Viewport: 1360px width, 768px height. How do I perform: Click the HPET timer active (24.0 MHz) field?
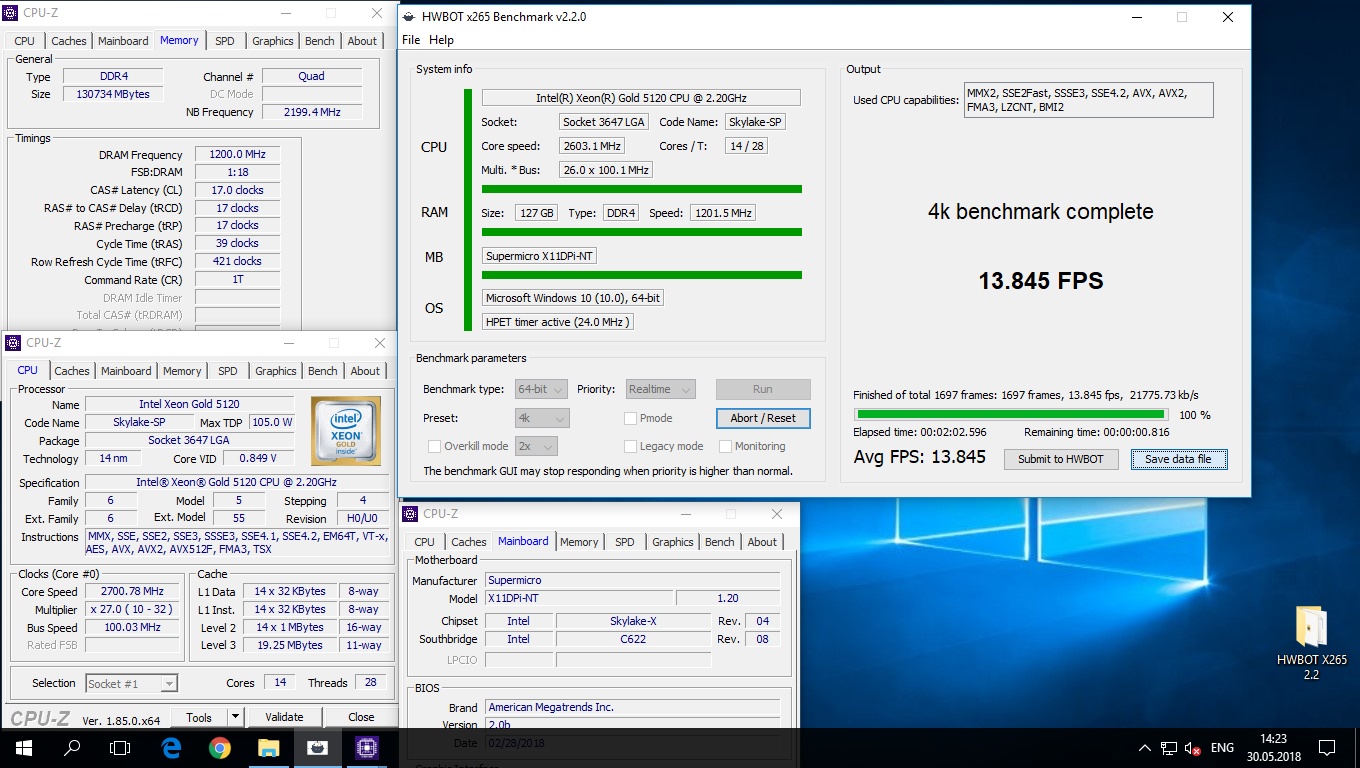(557, 322)
